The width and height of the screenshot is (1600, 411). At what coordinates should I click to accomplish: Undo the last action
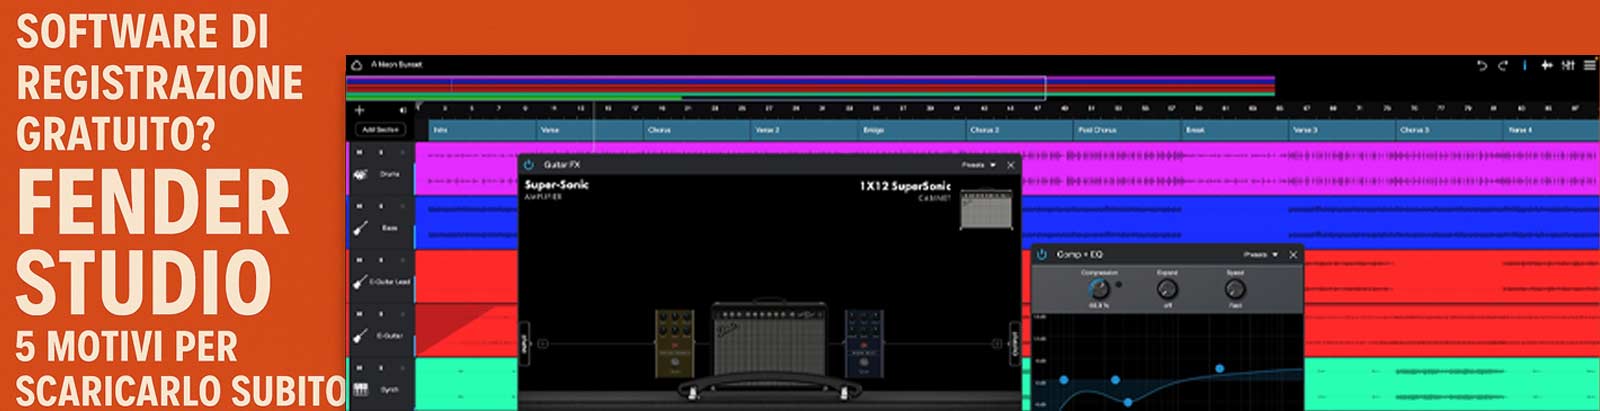pos(1482,65)
